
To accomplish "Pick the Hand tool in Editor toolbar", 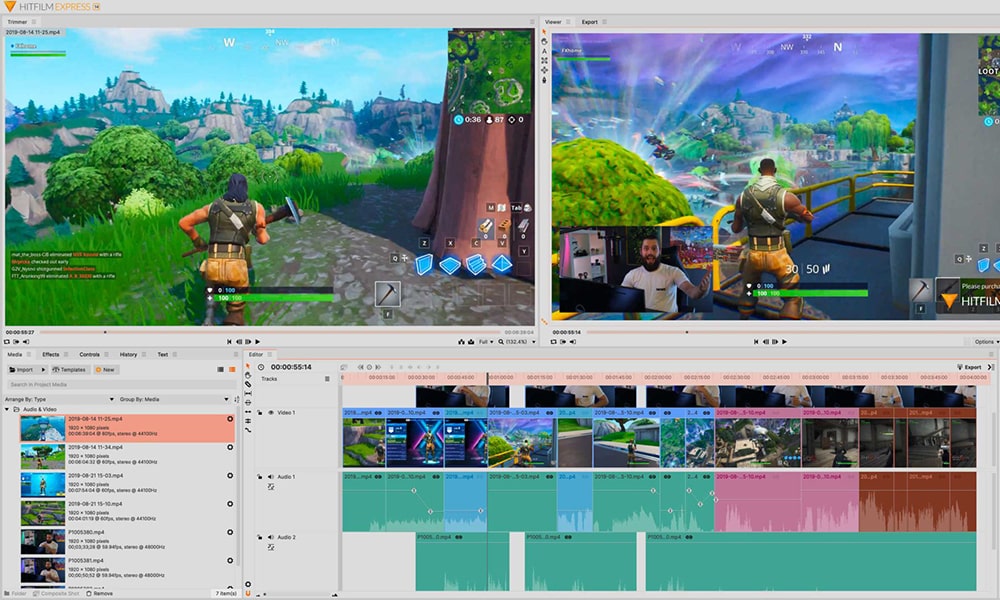I will (x=248, y=376).
